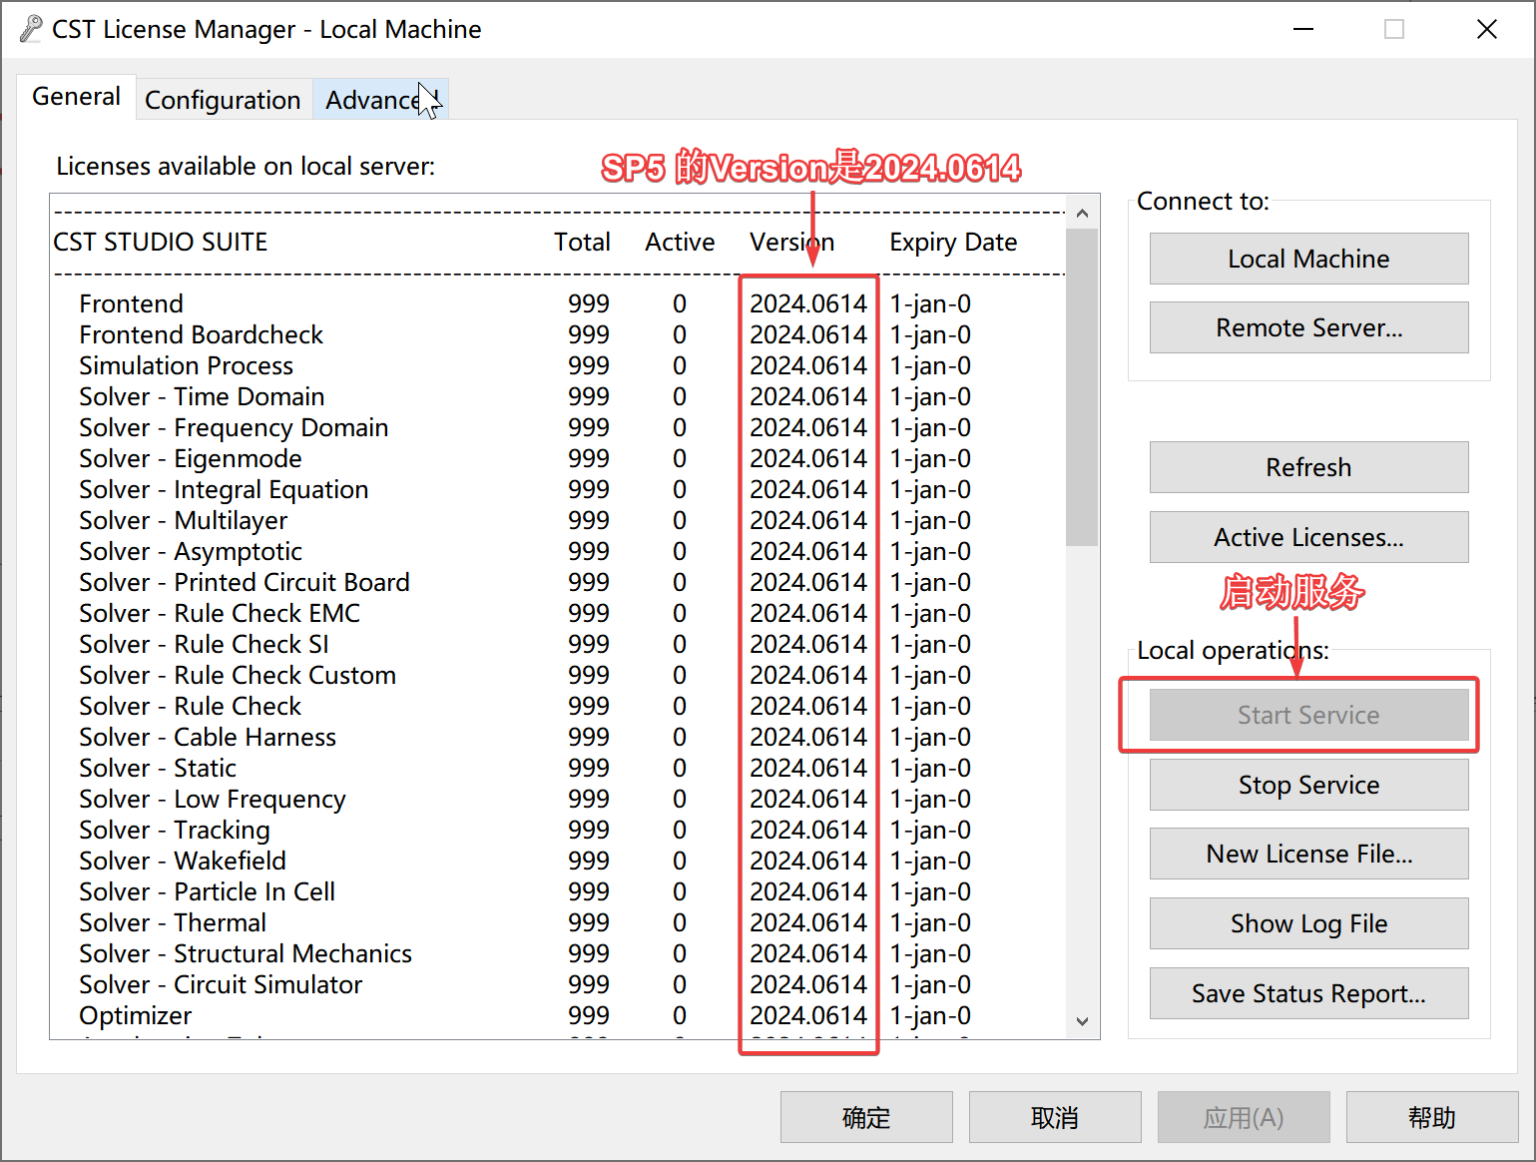The width and height of the screenshot is (1536, 1162).
Task: Click the key icon in title bar
Action: coord(31,29)
